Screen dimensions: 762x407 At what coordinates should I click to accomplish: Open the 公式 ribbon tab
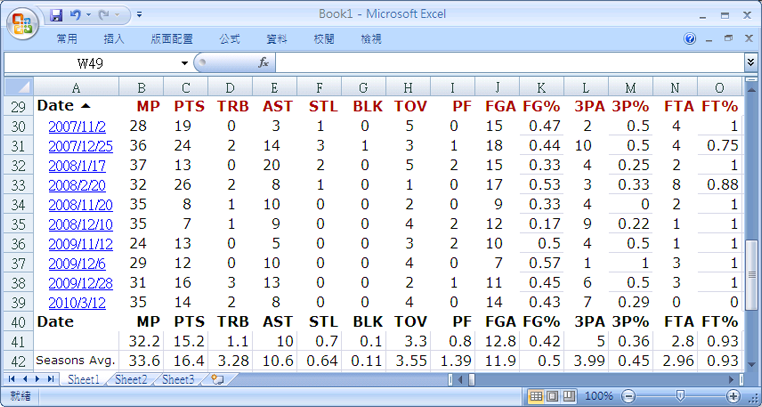coord(229,39)
